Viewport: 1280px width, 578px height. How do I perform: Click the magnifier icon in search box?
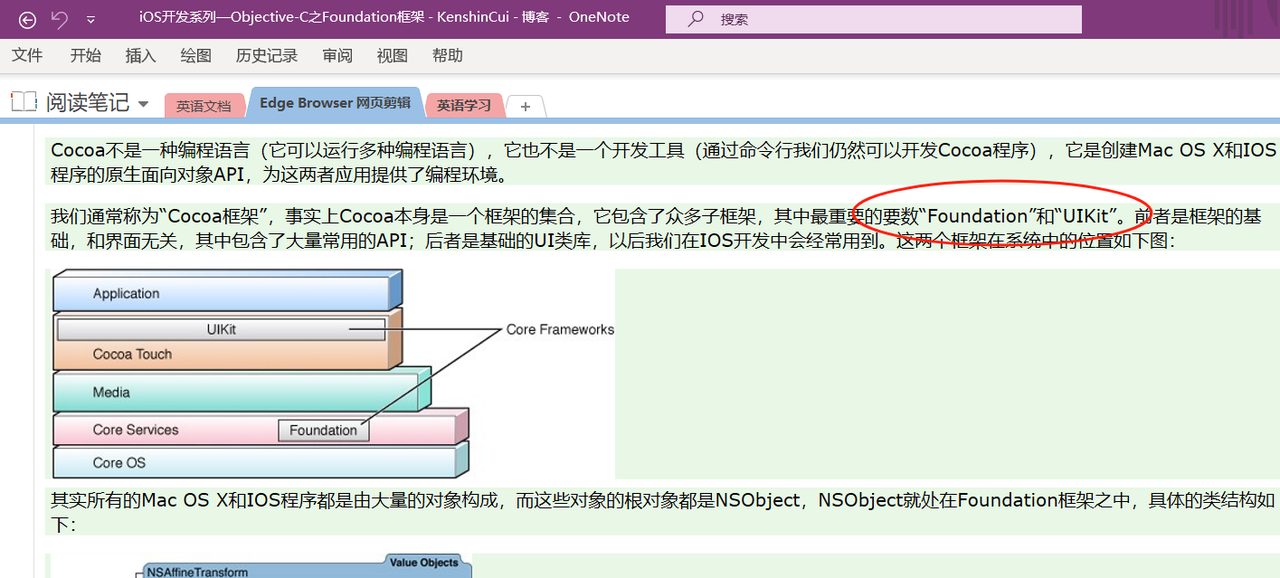coord(696,19)
